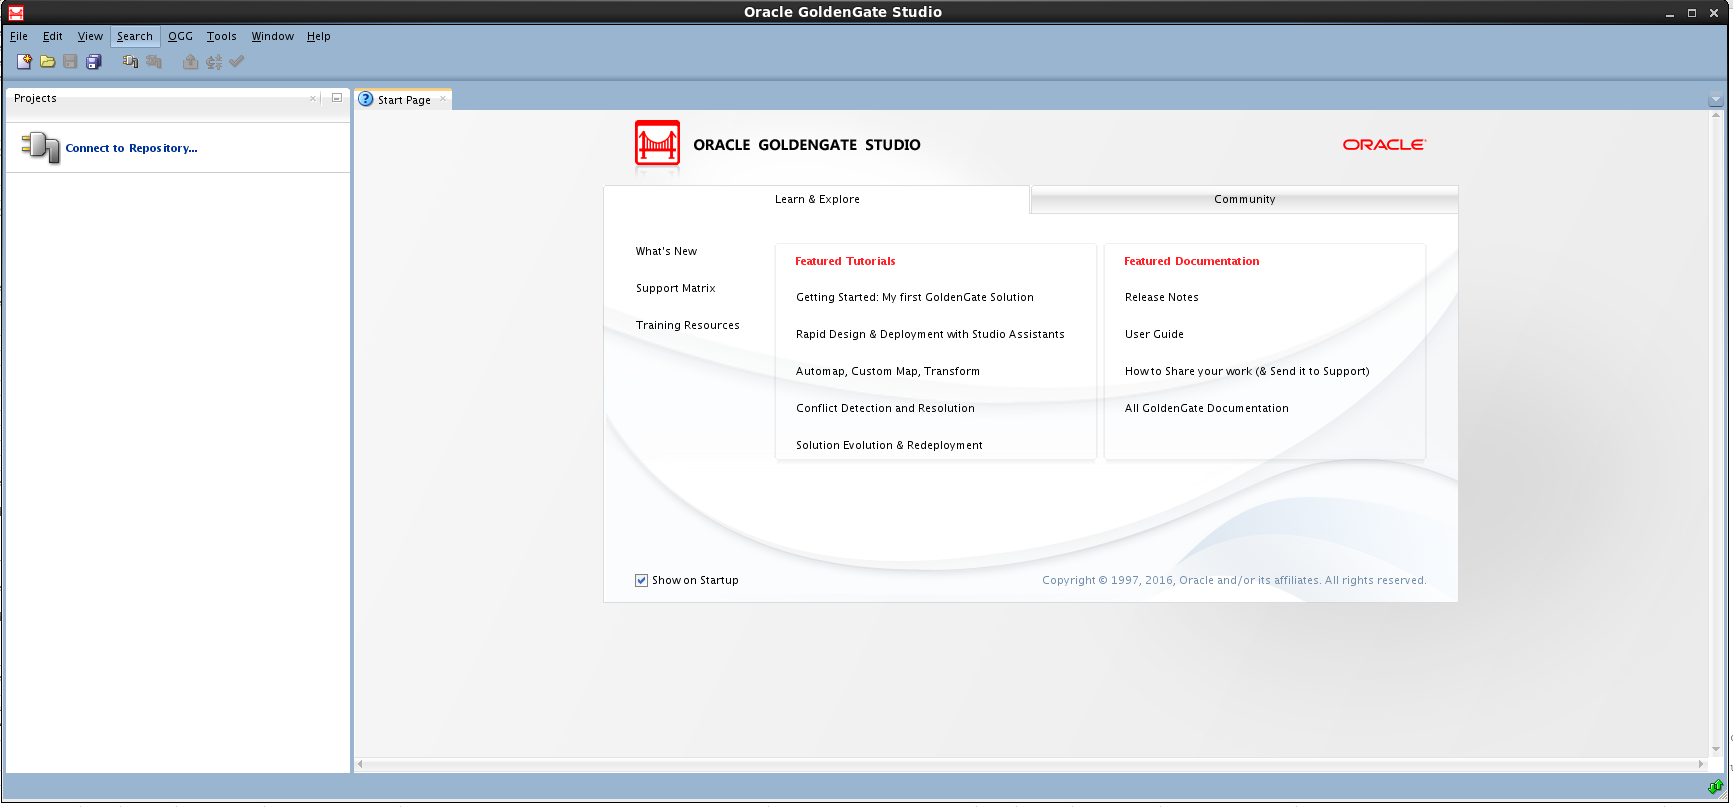Image resolution: width=1733 pixels, height=807 pixels.
Task: Uncheck Show on Startup checkbox
Action: click(641, 581)
